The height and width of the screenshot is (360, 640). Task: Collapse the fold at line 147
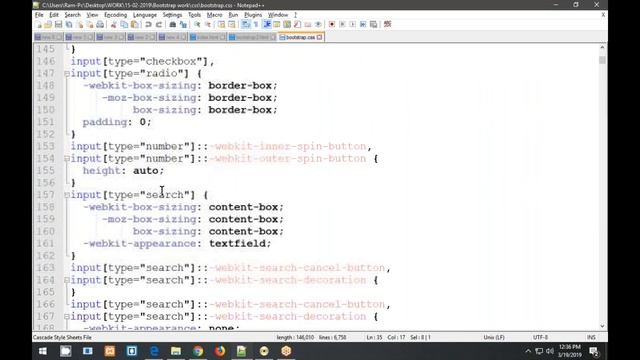point(67,74)
